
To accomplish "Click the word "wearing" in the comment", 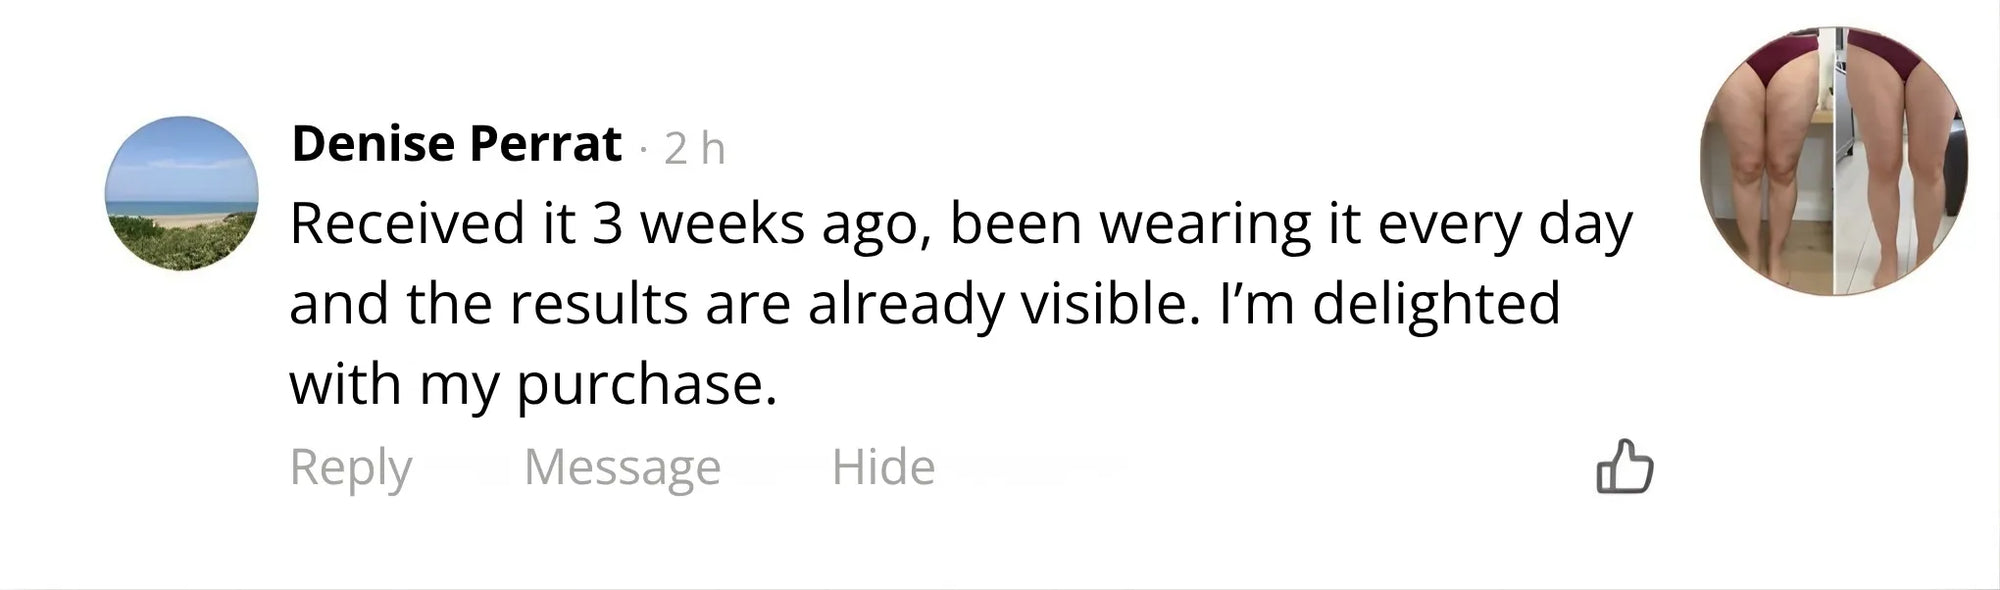I will (x=1205, y=225).
